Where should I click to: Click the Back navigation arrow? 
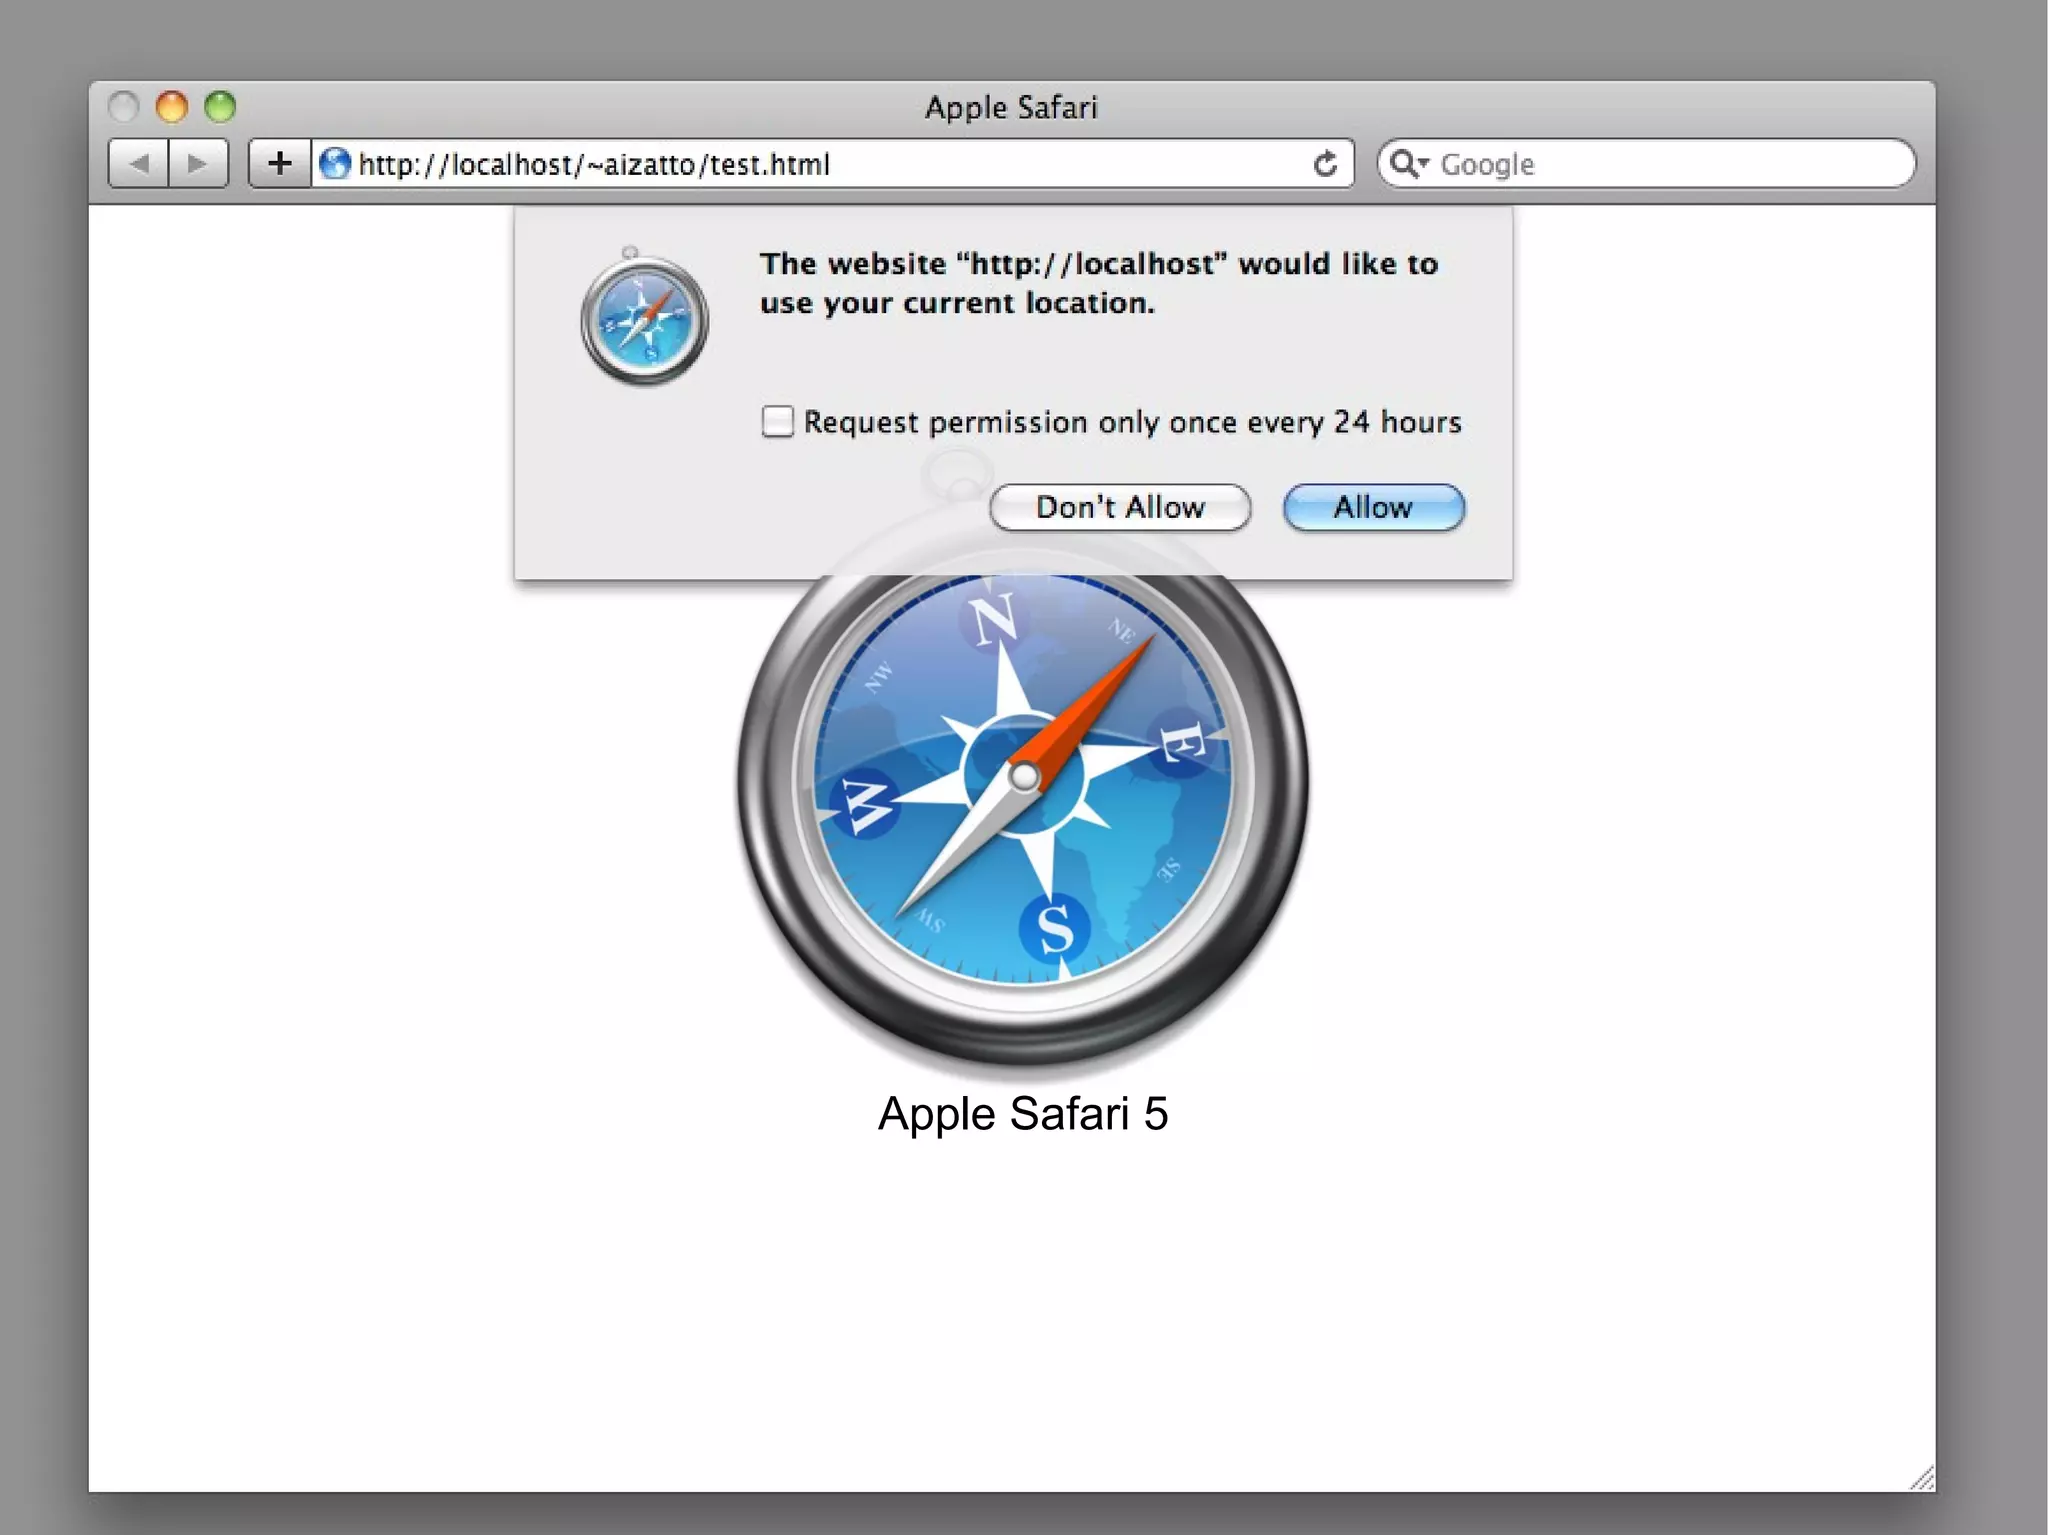[x=139, y=164]
